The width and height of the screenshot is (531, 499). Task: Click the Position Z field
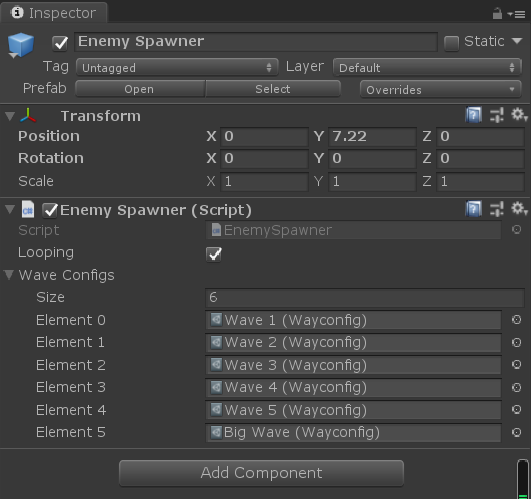pyautogui.click(x=481, y=136)
